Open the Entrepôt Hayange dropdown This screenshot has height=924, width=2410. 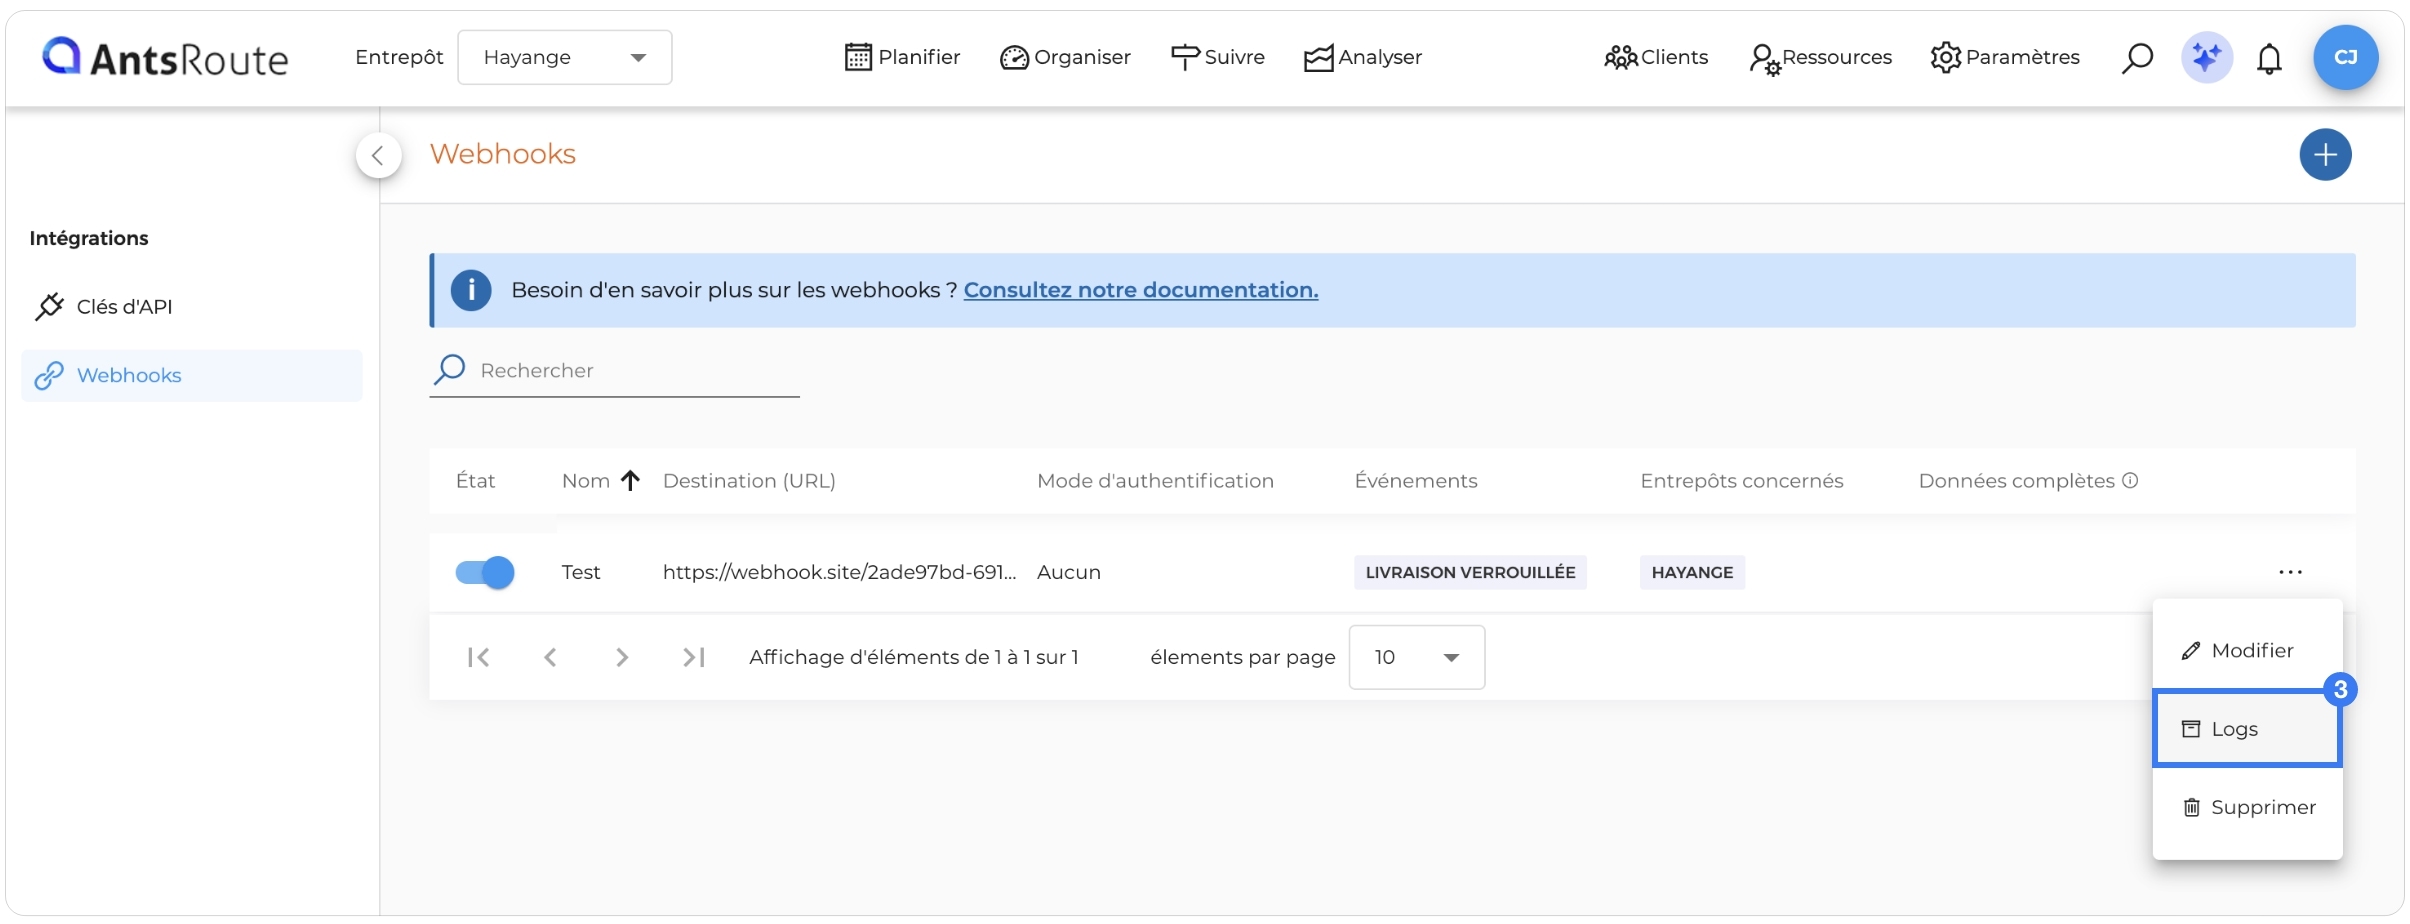[x=565, y=57]
